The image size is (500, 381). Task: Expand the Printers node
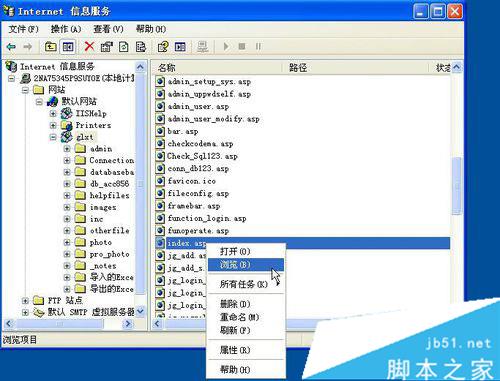point(53,125)
